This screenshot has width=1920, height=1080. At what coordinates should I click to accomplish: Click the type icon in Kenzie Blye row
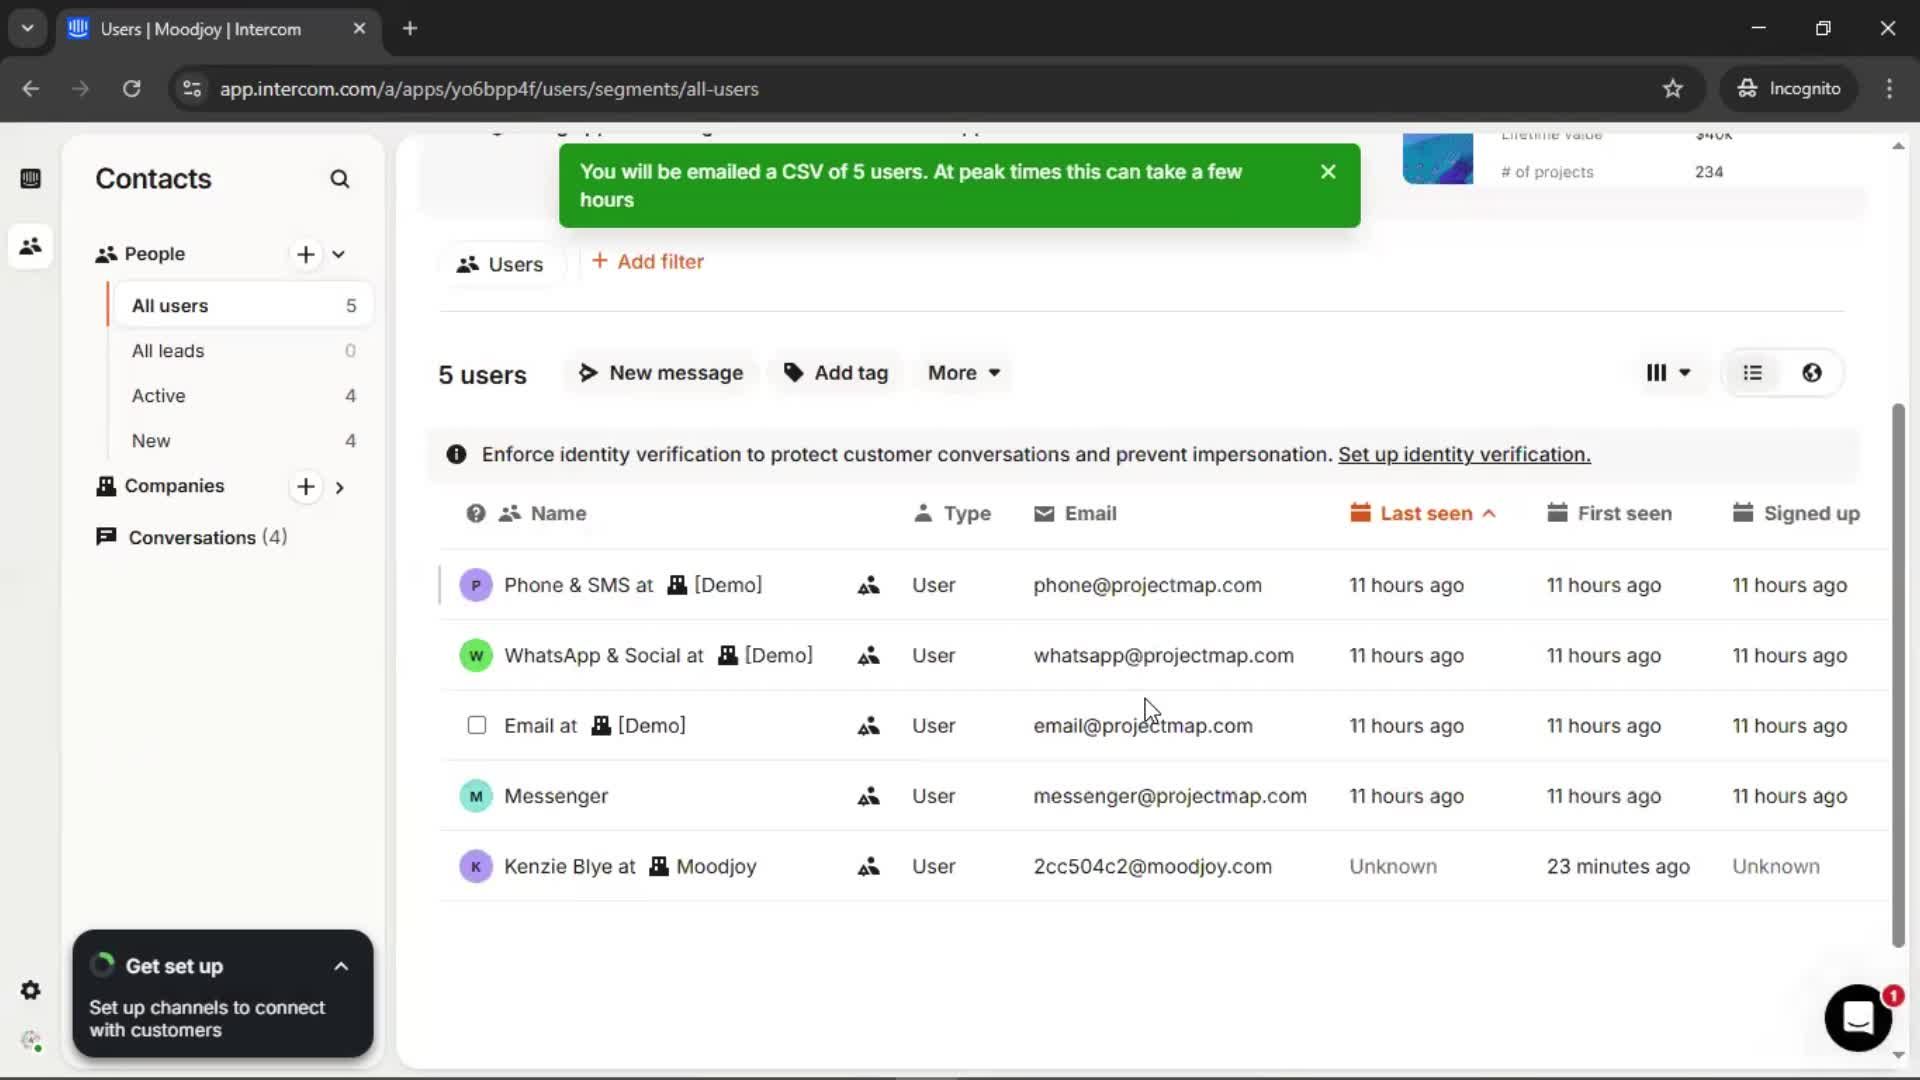pyautogui.click(x=868, y=866)
